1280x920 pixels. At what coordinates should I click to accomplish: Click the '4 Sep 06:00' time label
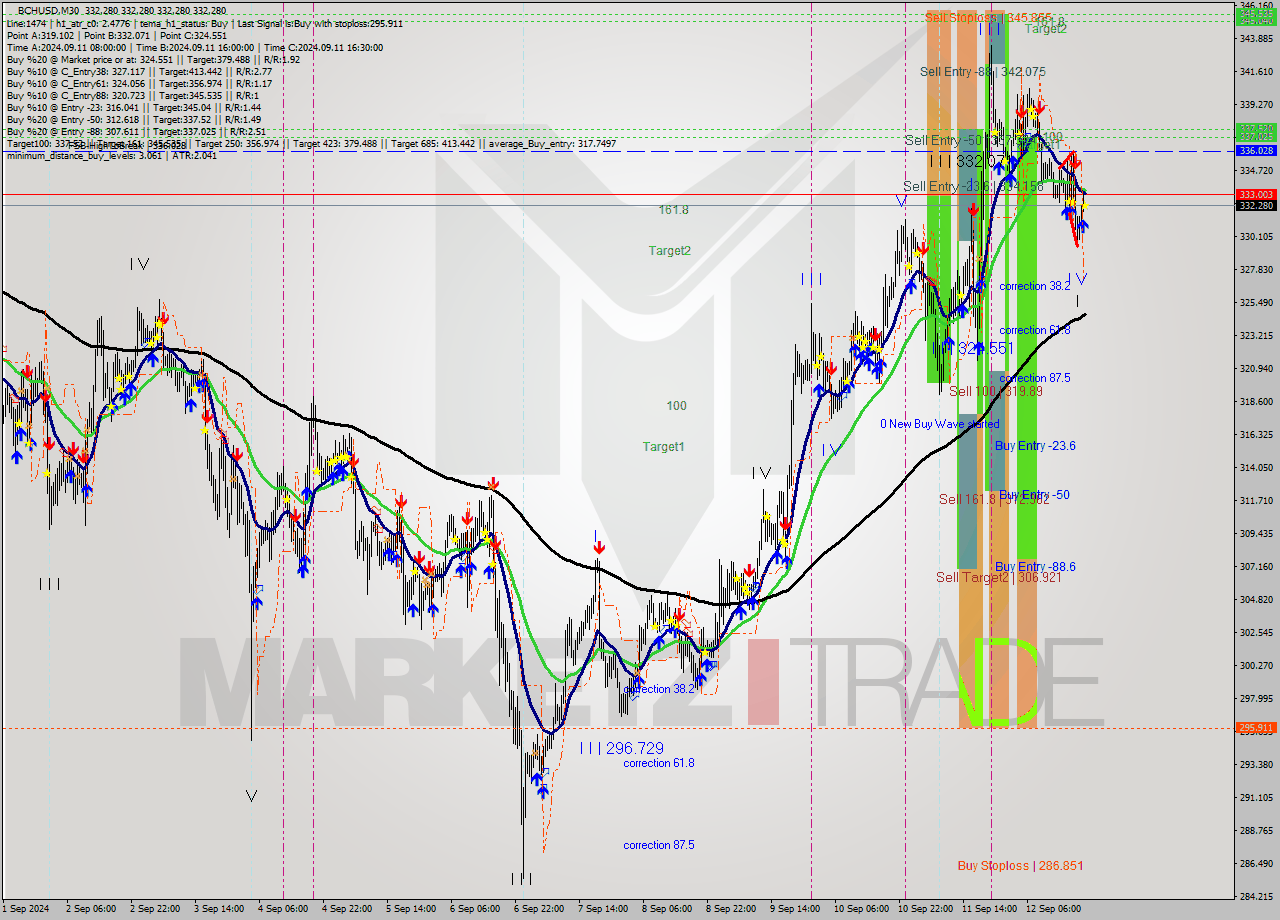pos(283,909)
